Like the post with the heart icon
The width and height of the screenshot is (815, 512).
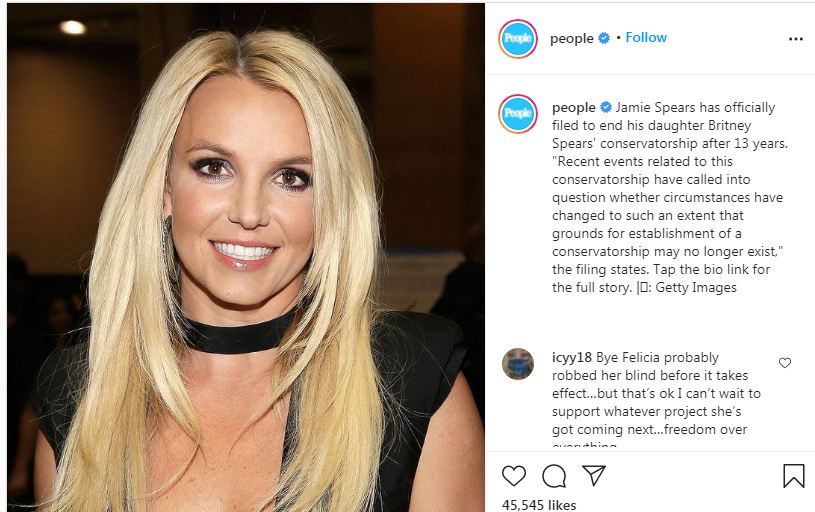tap(514, 476)
